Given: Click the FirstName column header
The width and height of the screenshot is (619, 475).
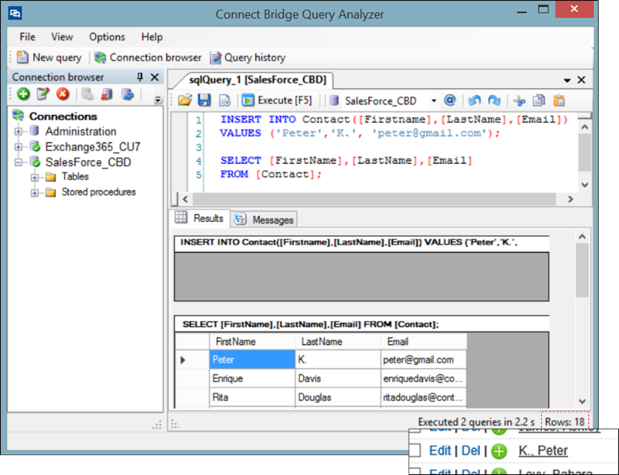Looking at the screenshot, I should coord(252,342).
